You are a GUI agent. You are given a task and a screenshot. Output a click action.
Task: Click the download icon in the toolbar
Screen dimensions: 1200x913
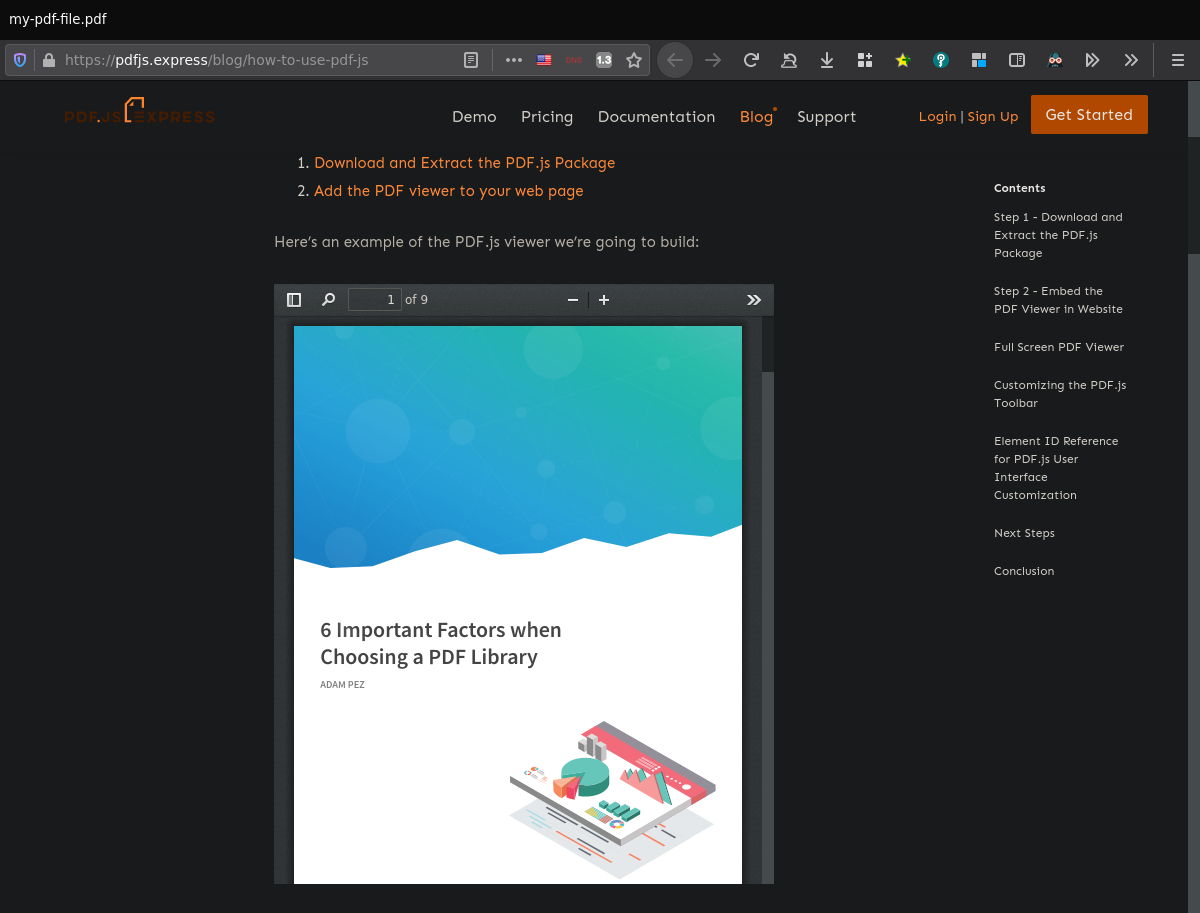(x=827, y=60)
